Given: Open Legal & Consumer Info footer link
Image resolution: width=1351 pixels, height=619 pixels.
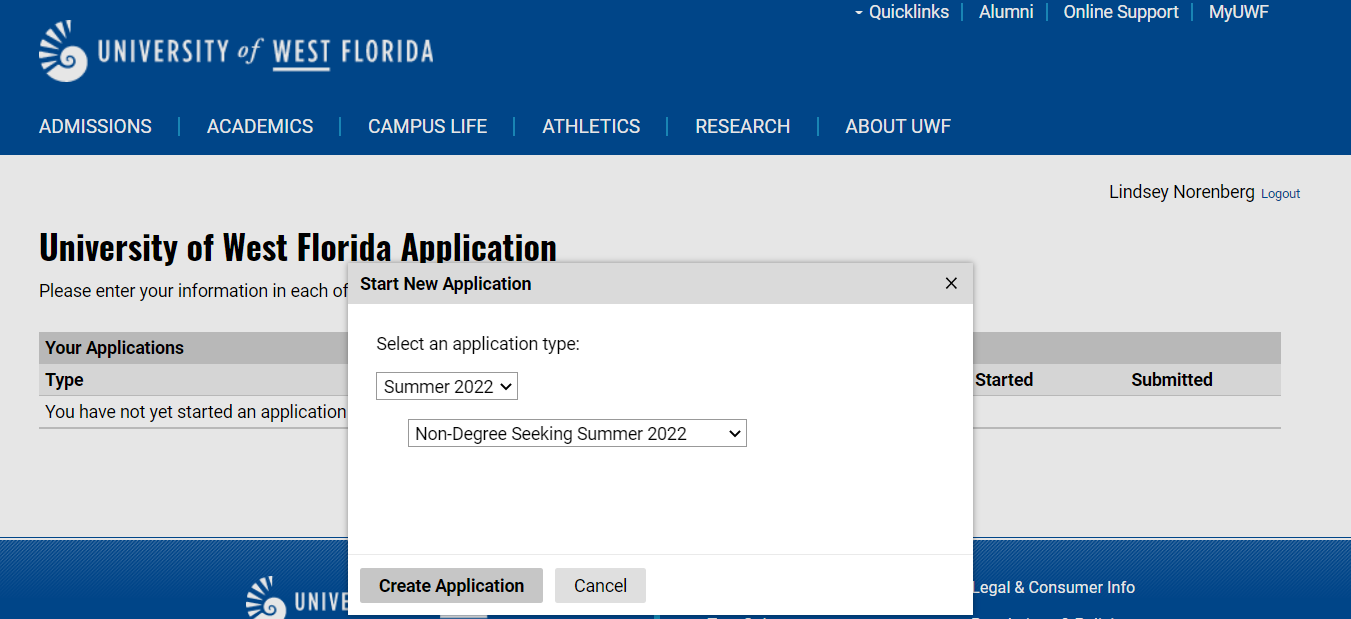Looking at the screenshot, I should [x=1053, y=588].
